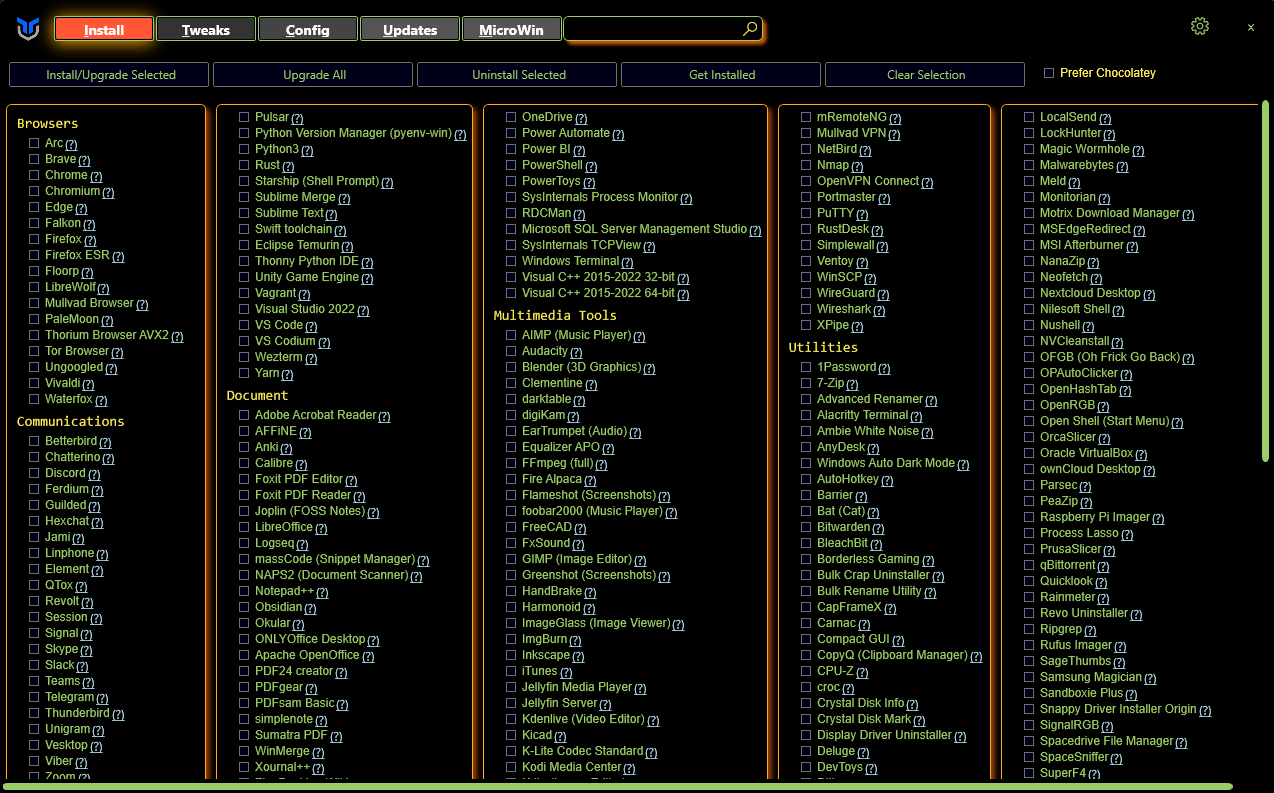Open WinUtil settings via the gear icon
The image size is (1274, 793).
(1200, 27)
